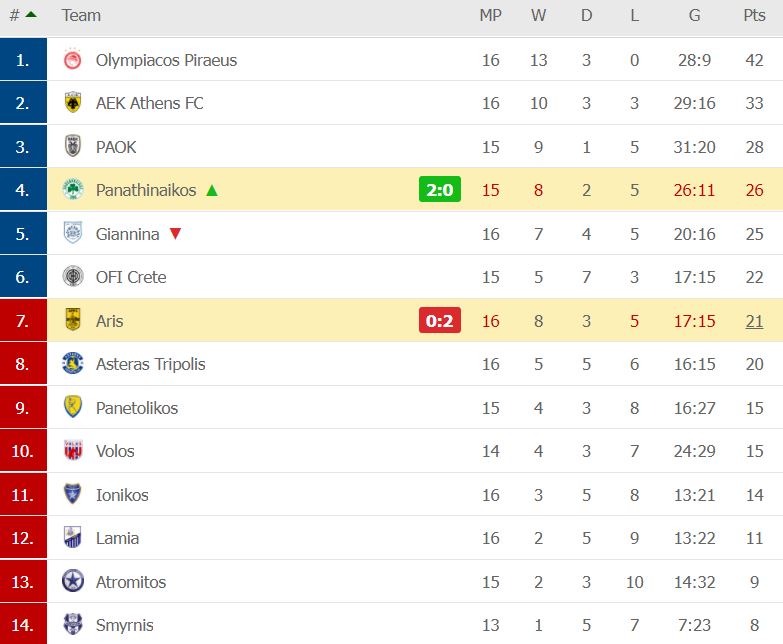
Task: Click the Panathinaikos green clover crest
Action: pyautogui.click(x=72, y=190)
